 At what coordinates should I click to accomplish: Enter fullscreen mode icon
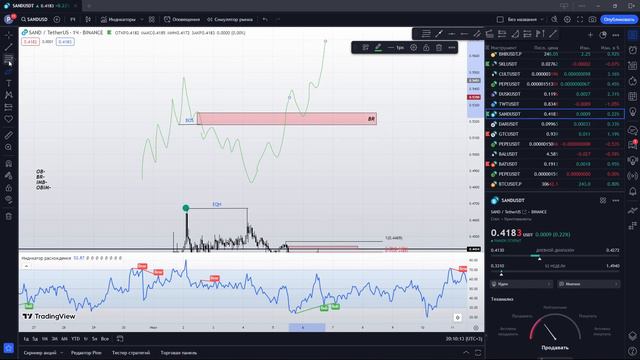(580, 19)
